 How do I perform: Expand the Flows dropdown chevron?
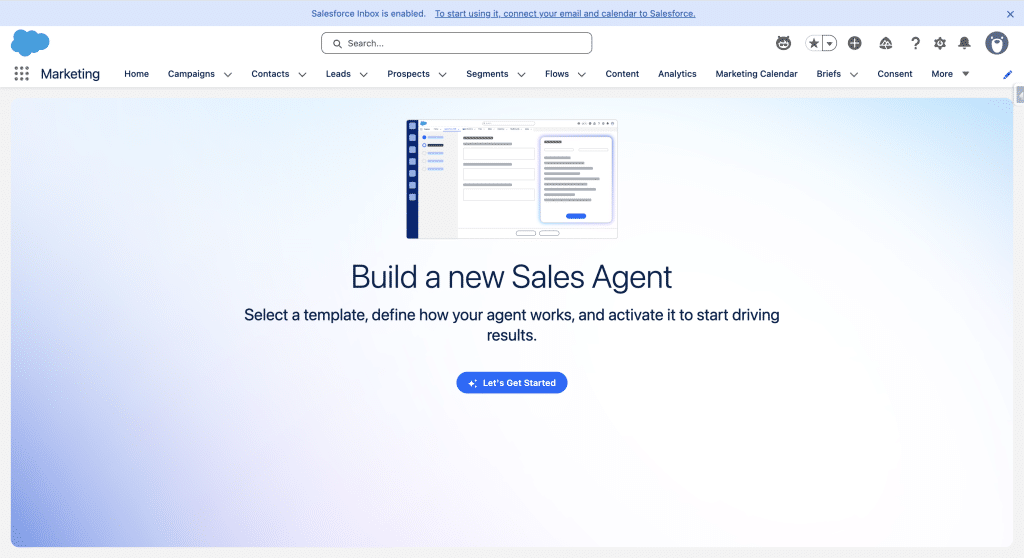pyautogui.click(x=582, y=74)
